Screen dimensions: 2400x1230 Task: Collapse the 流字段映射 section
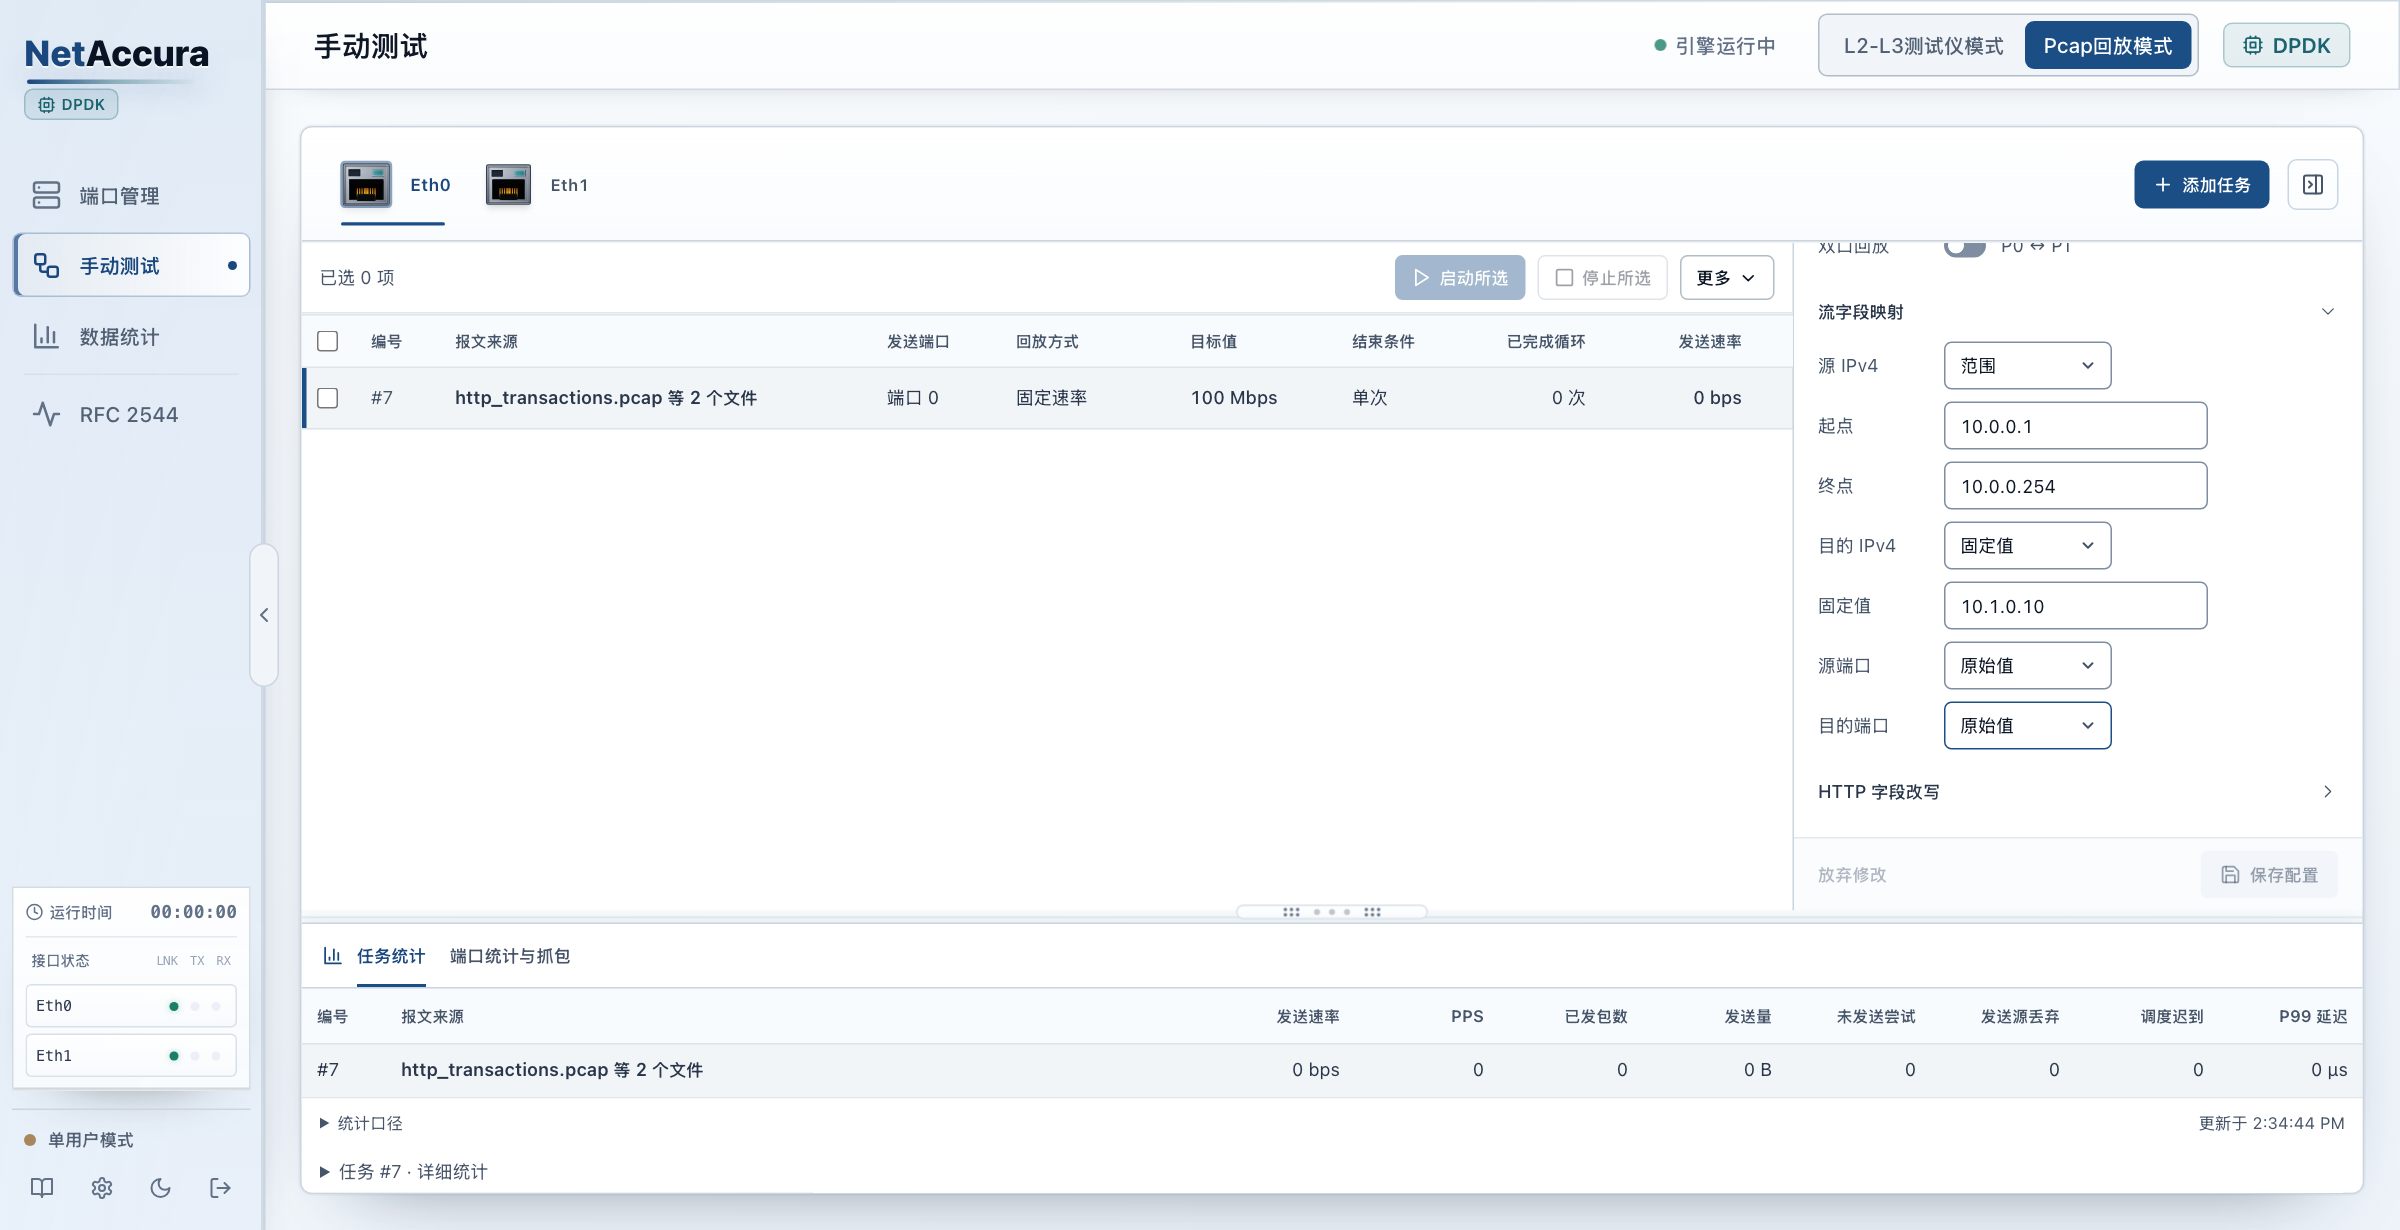tap(2076, 312)
